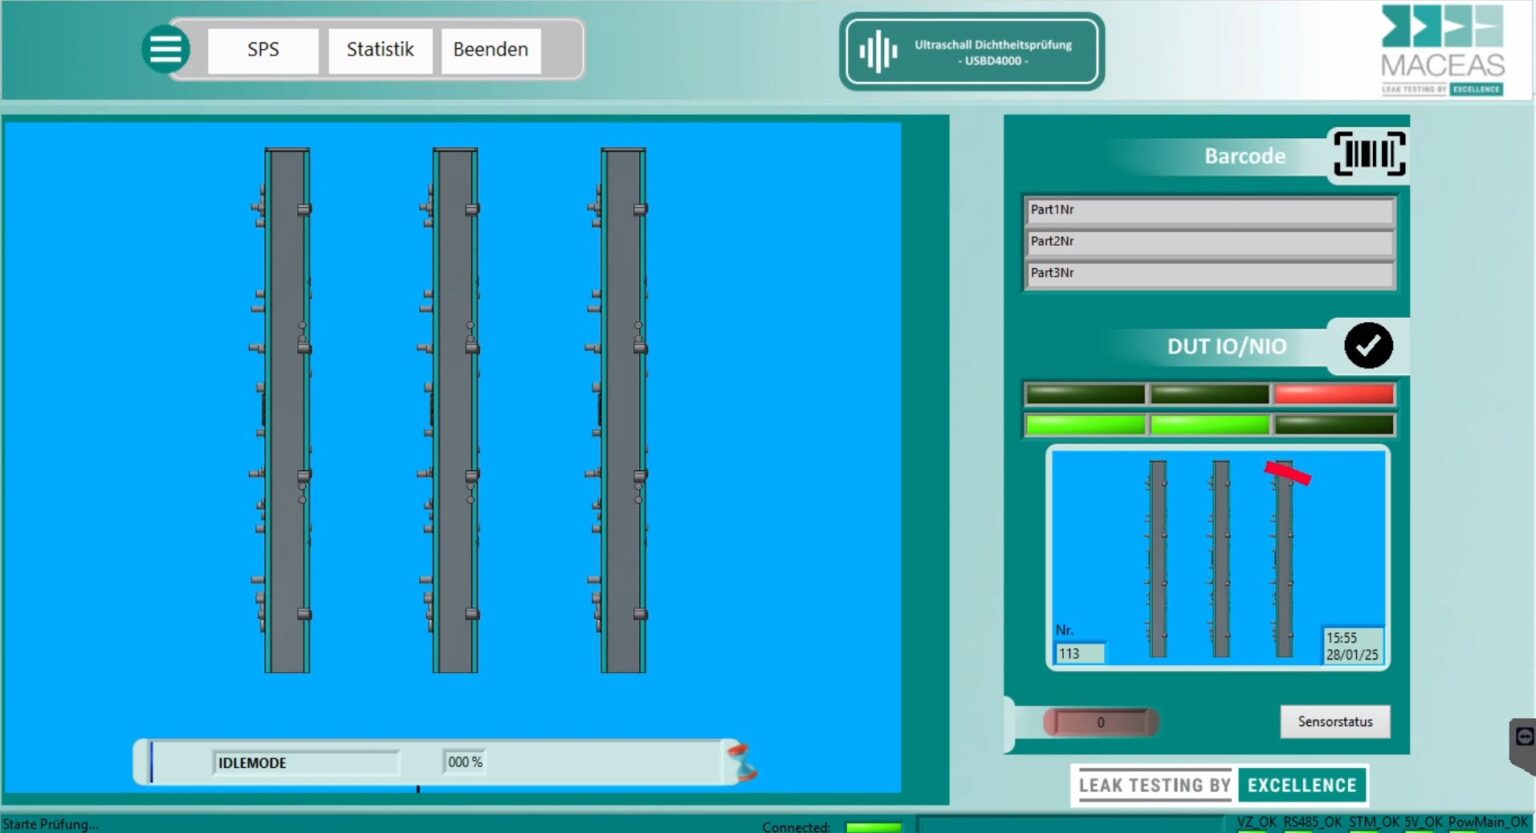This screenshot has height=833, width=1536.
Task: Open the SPS menu
Action: [x=262, y=49]
